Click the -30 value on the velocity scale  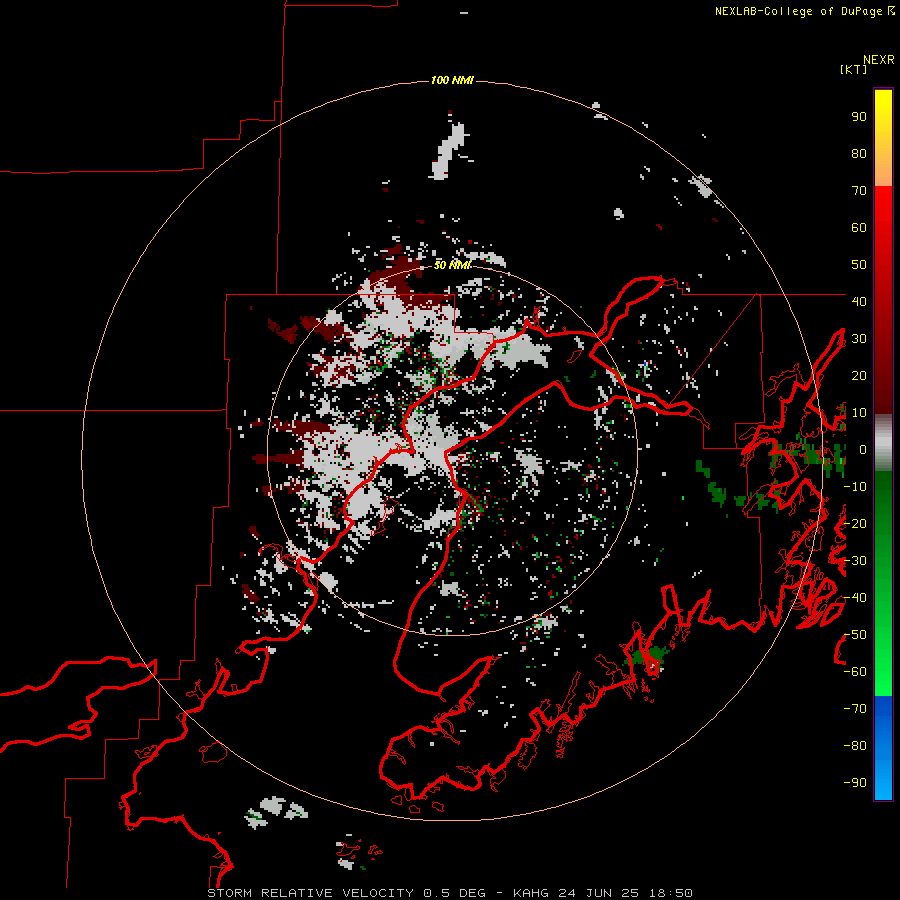855,561
